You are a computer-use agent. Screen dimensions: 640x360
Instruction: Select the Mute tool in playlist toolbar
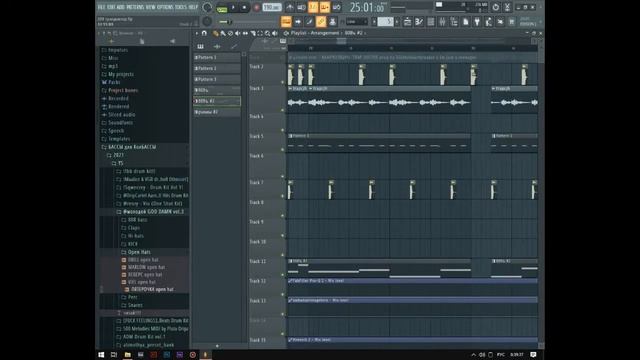[238, 33]
